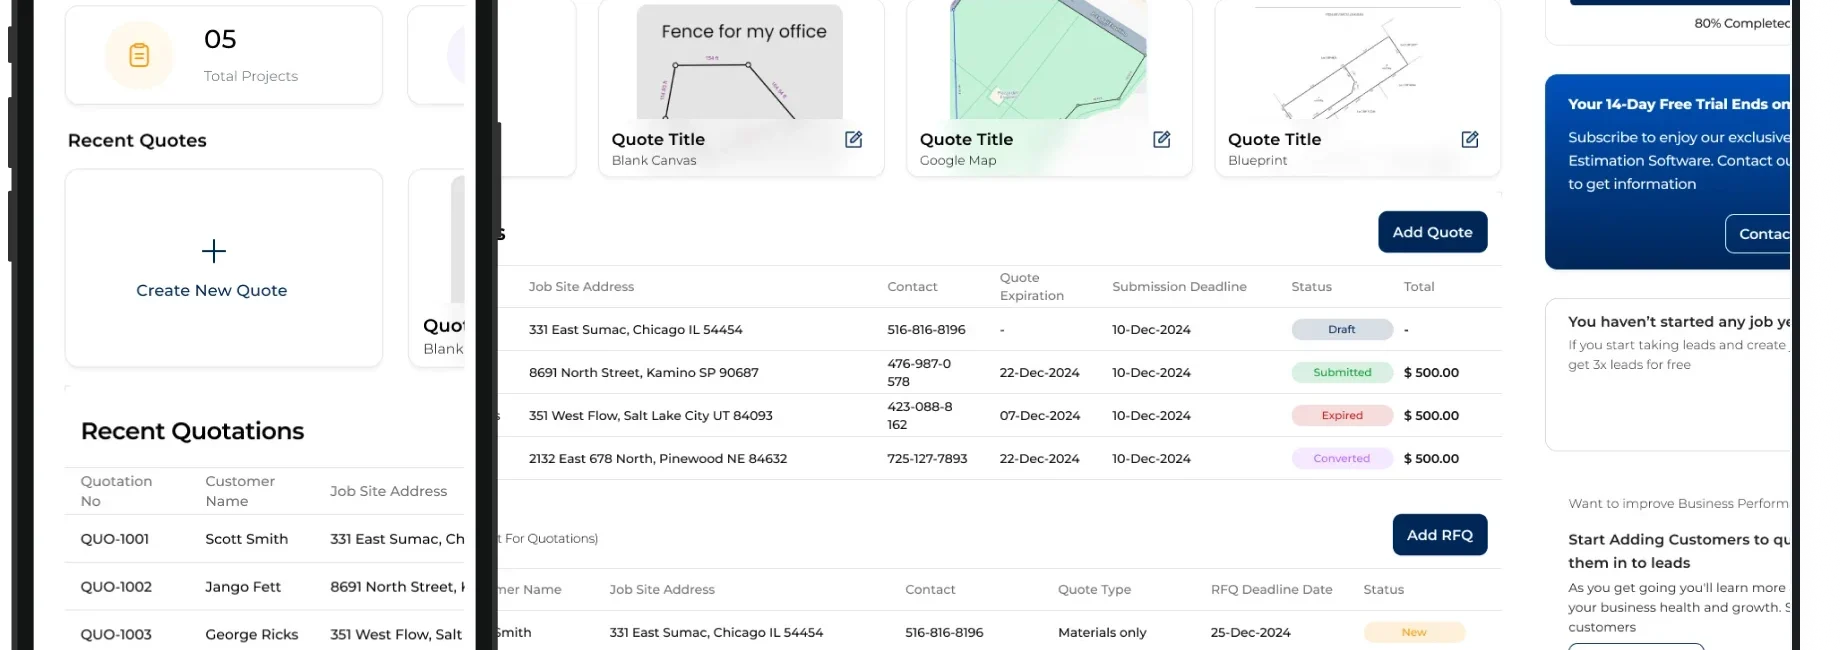
Task: Click the Customer Name header on phone
Action: (240, 491)
